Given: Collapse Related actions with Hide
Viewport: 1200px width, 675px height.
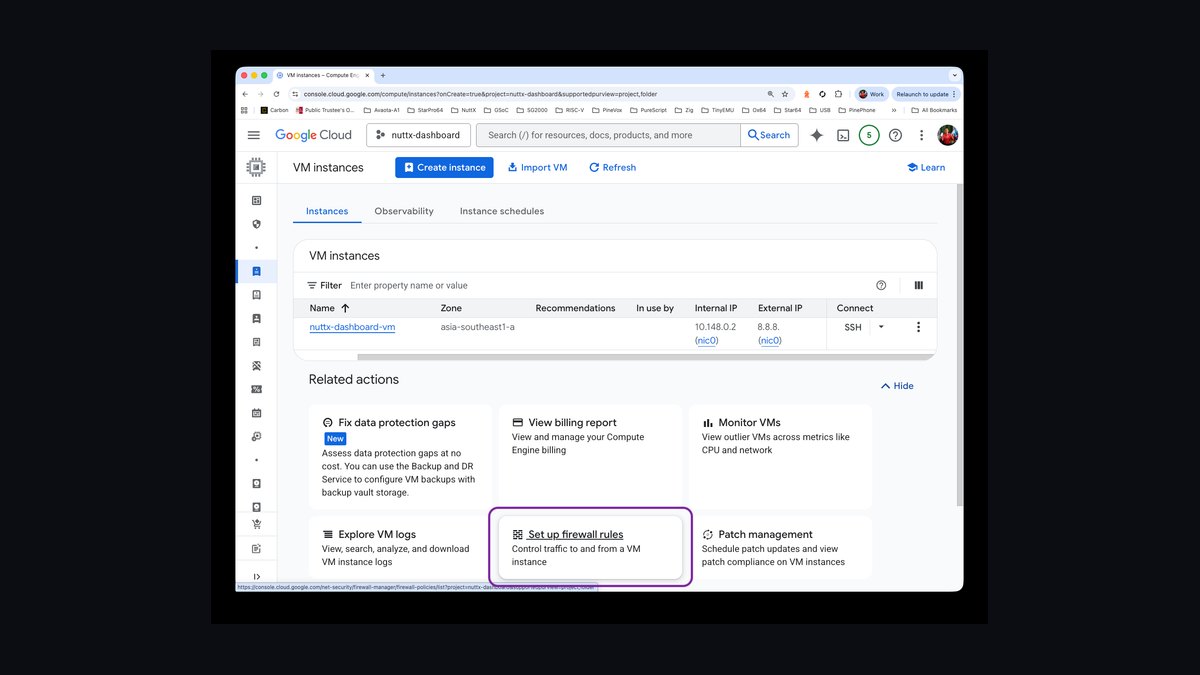Looking at the screenshot, I should pyautogui.click(x=897, y=386).
